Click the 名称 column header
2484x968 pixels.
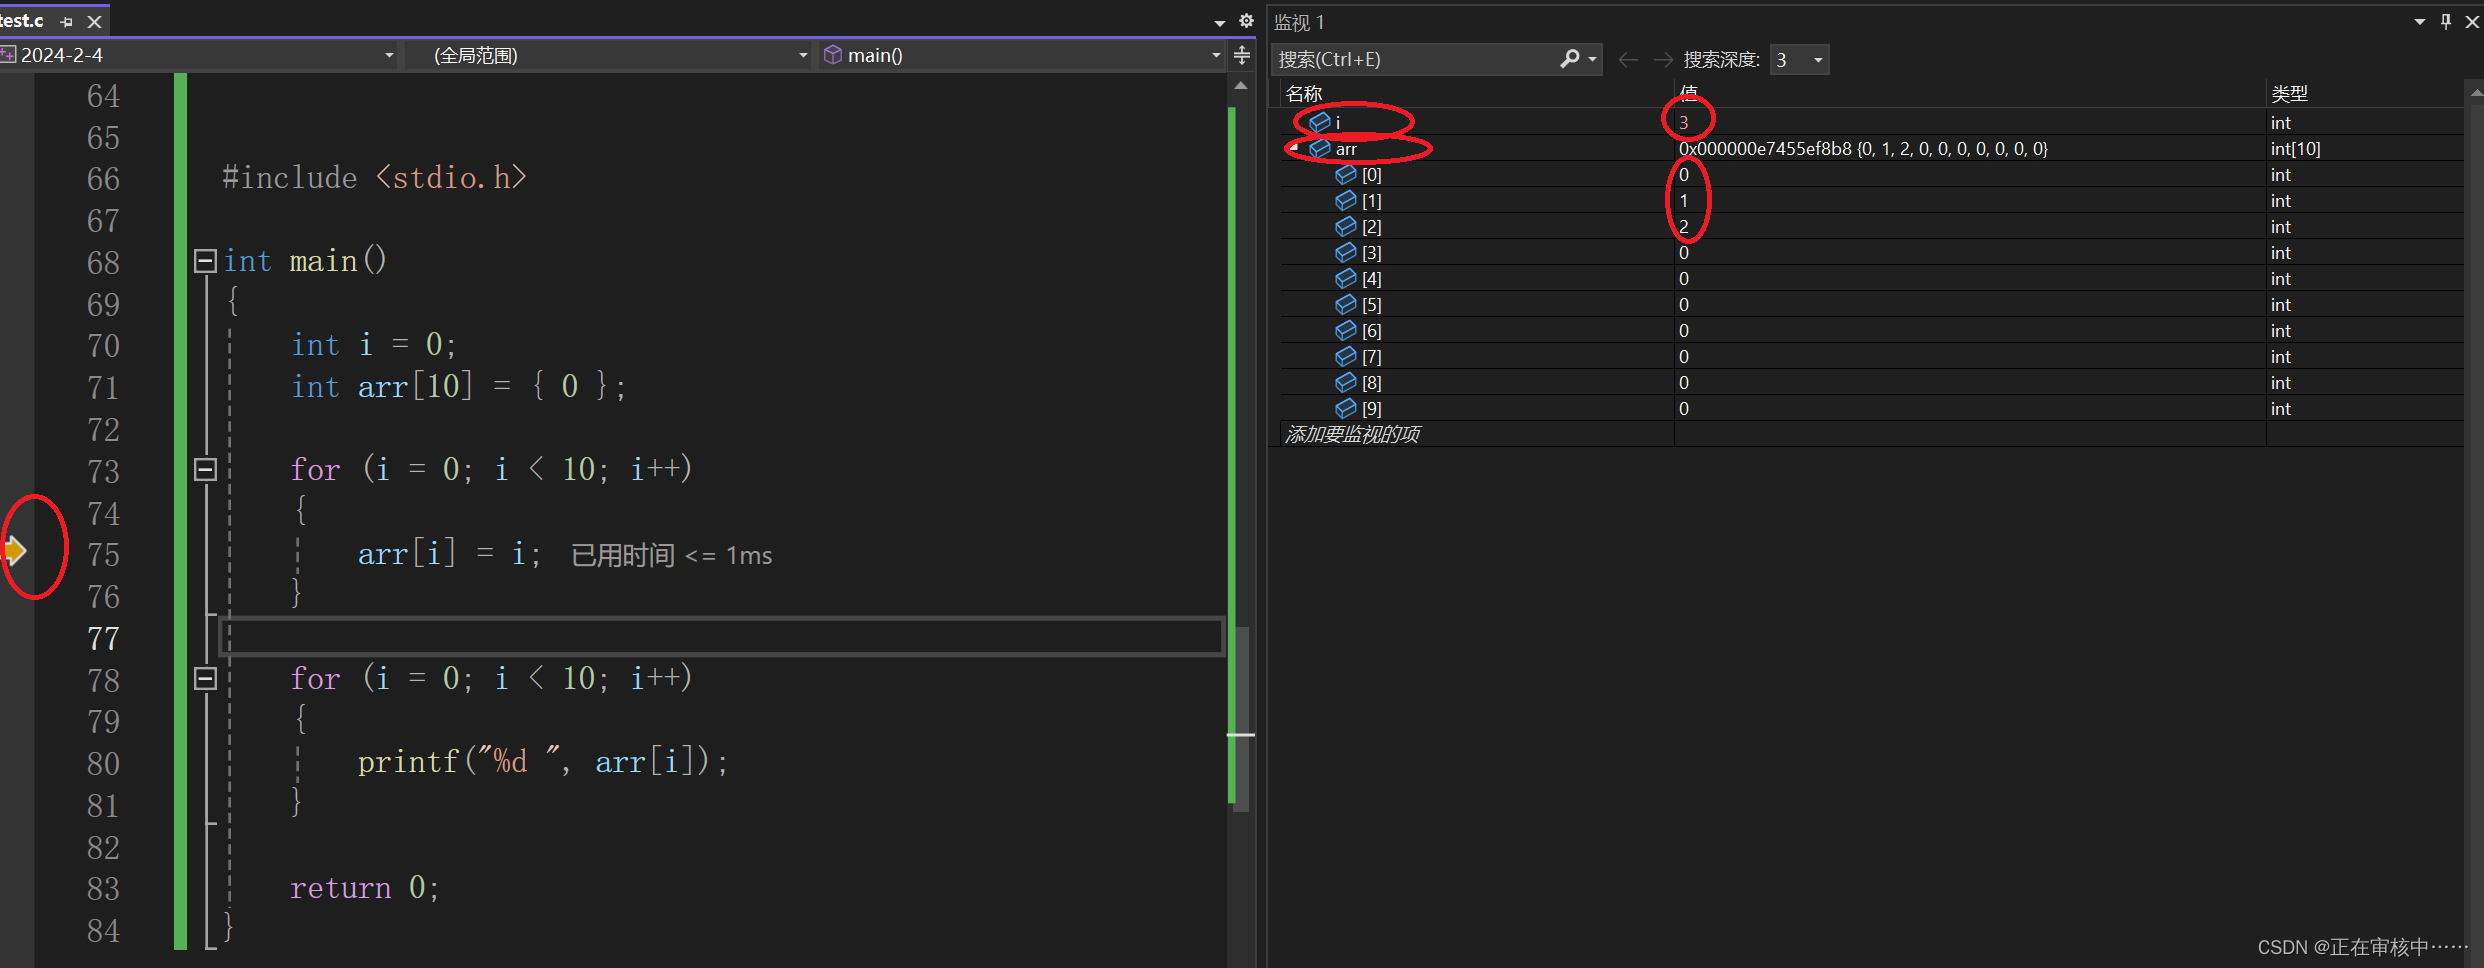[x=1304, y=93]
